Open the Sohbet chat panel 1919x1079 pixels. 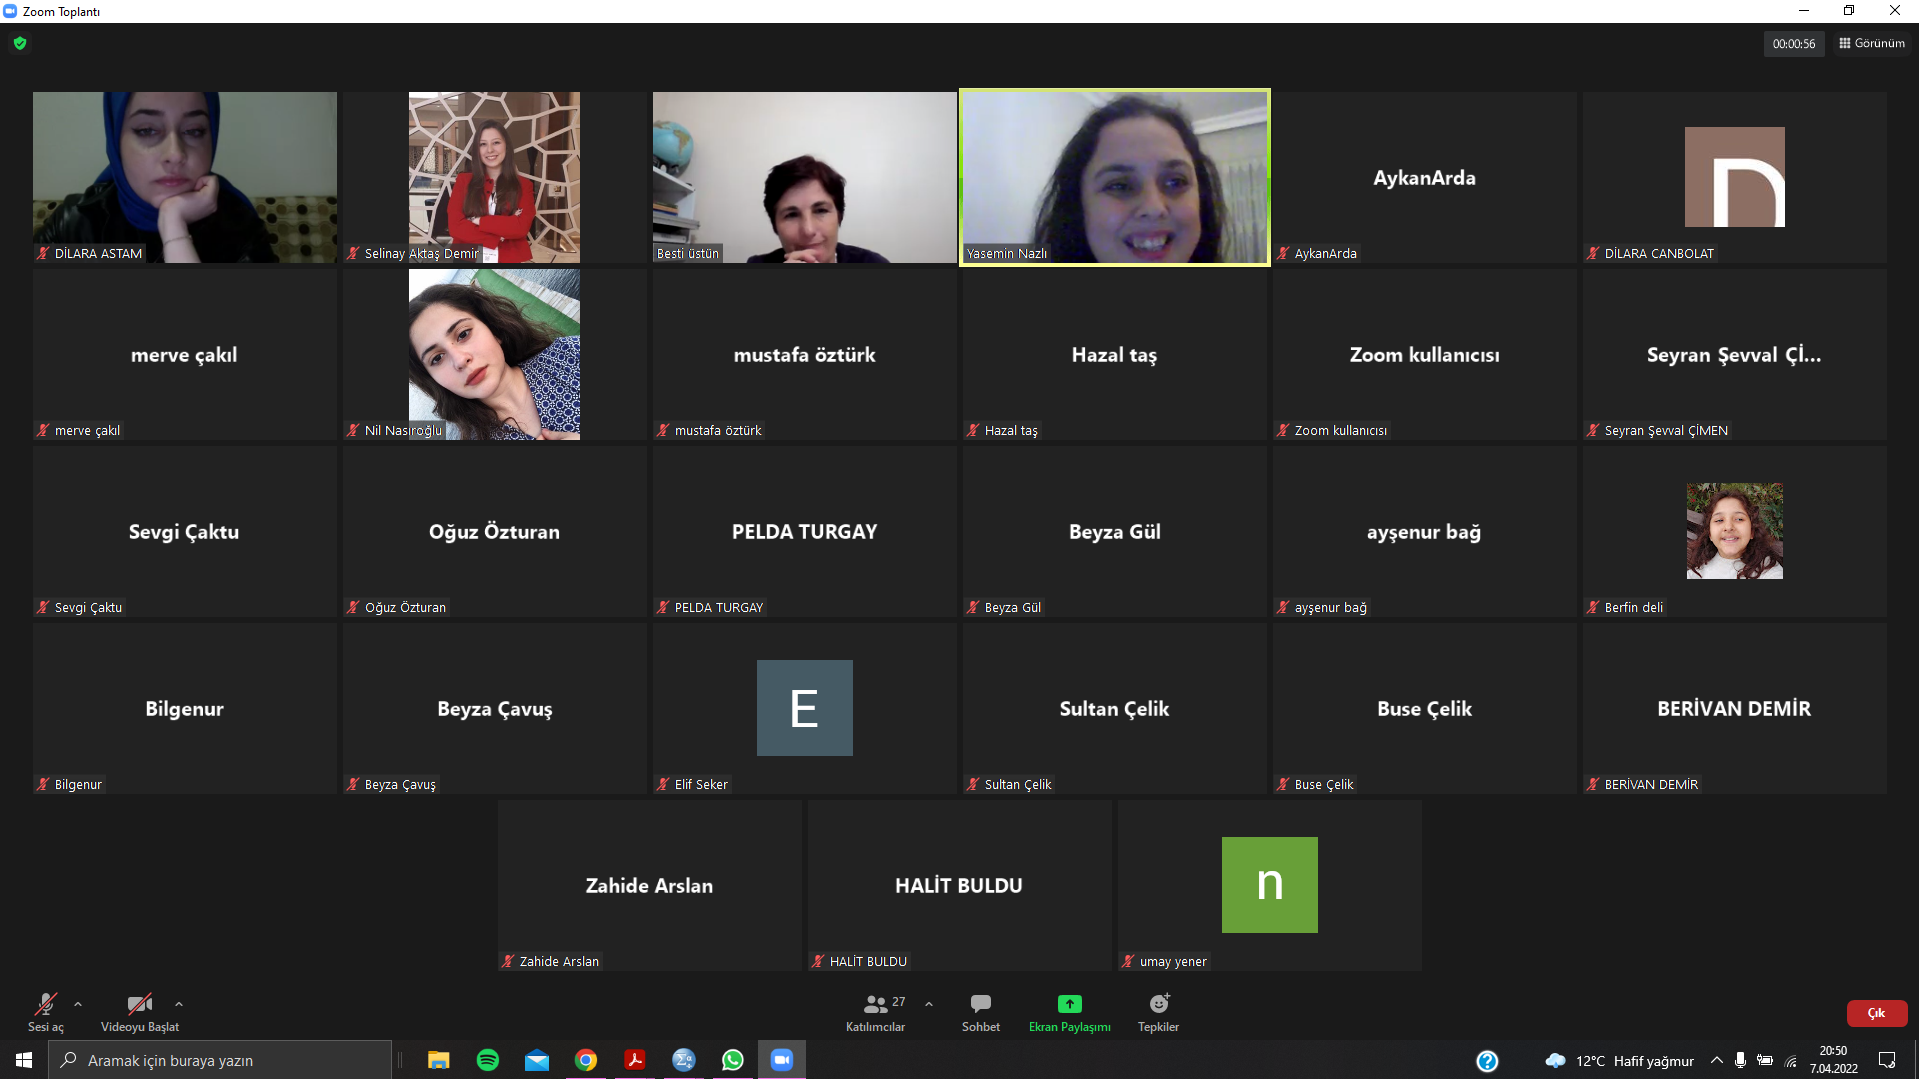click(x=980, y=1012)
